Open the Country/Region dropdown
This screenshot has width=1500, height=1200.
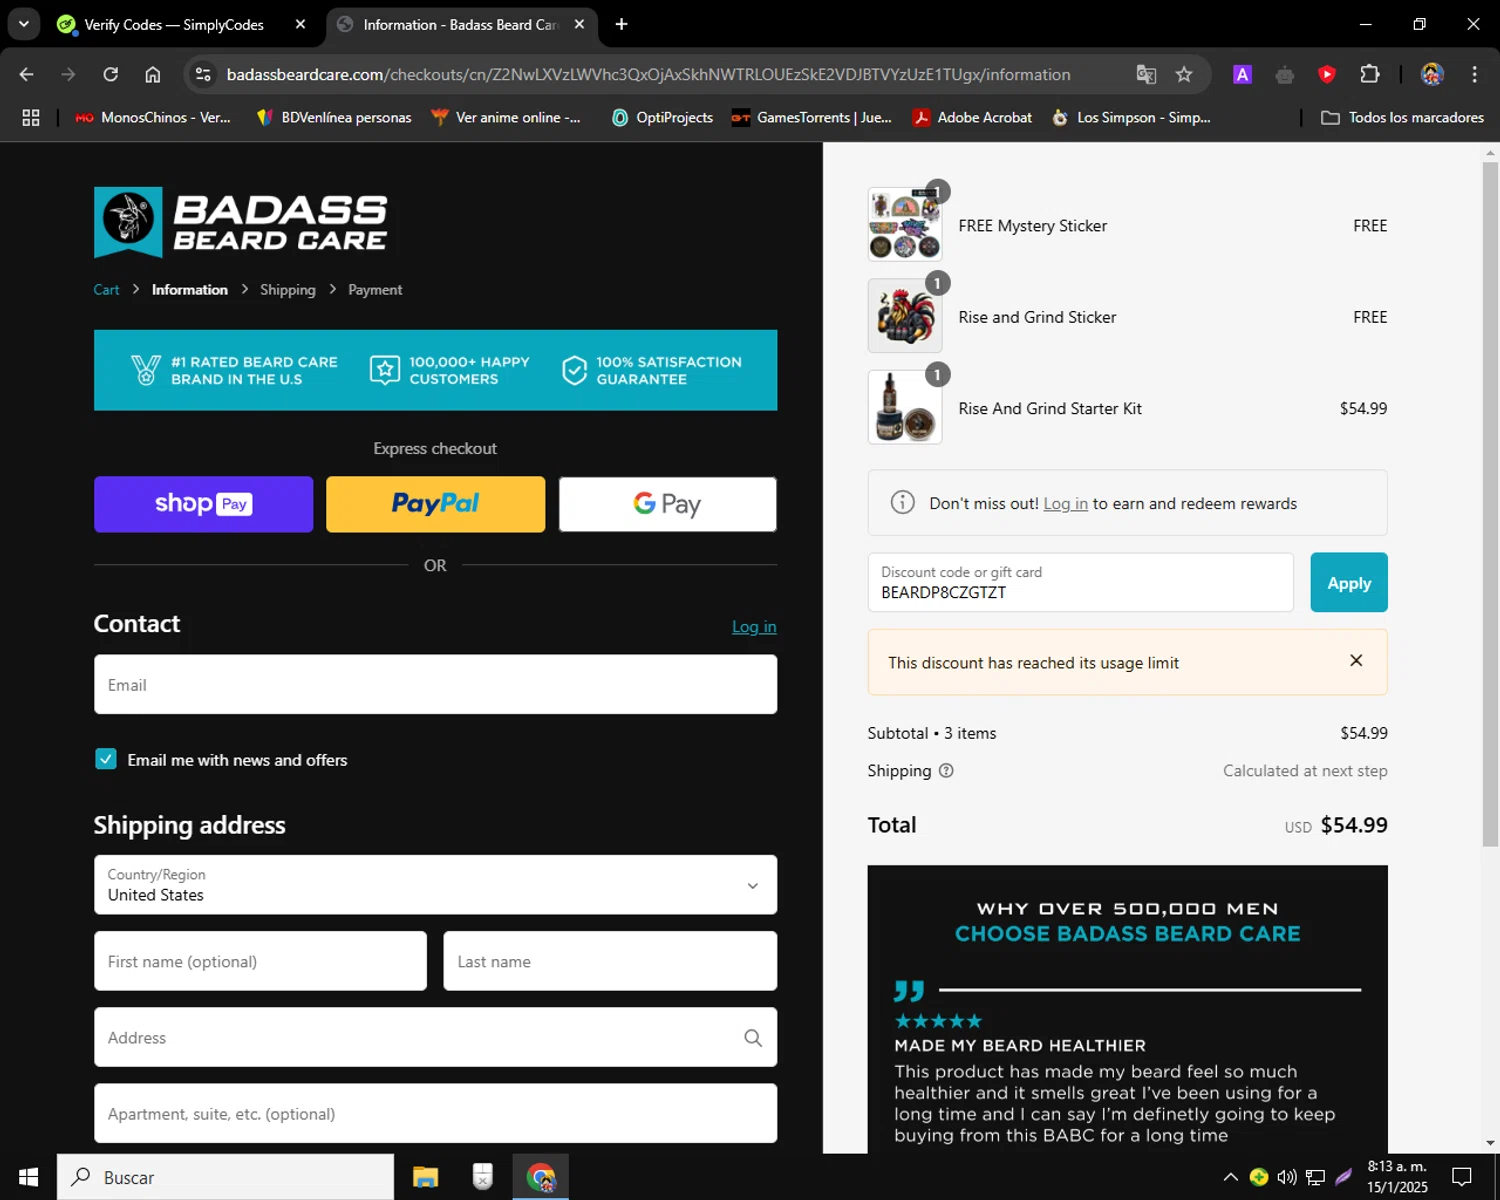tap(435, 885)
